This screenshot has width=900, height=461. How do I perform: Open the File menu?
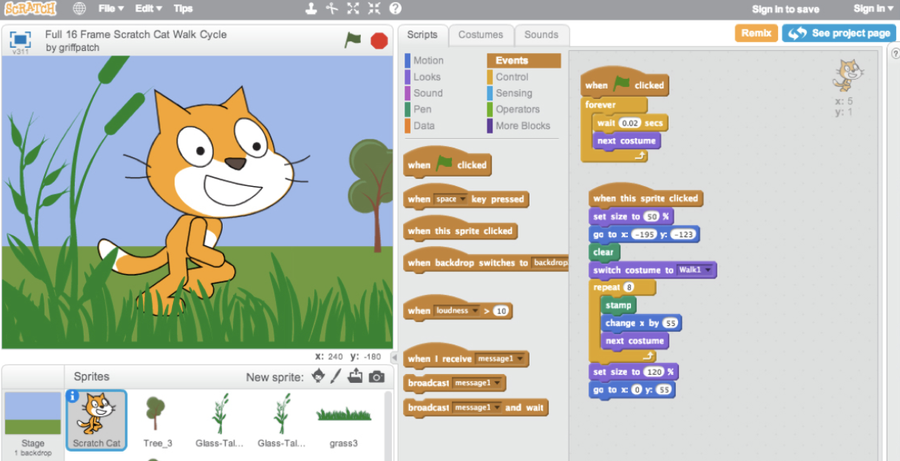coord(111,9)
